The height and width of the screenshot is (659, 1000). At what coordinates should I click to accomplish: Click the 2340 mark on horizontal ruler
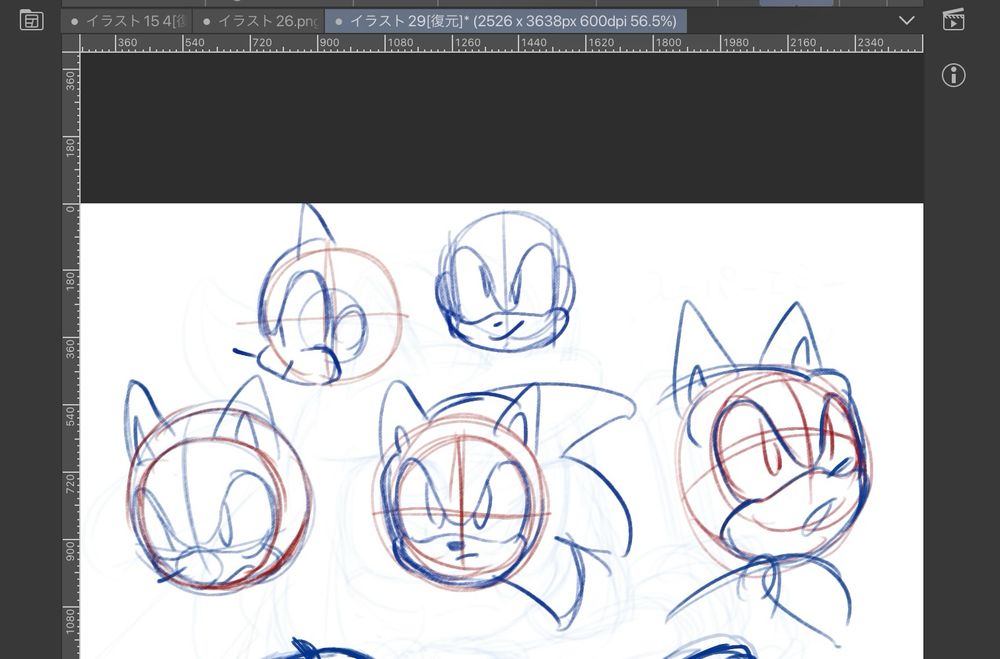(870, 43)
